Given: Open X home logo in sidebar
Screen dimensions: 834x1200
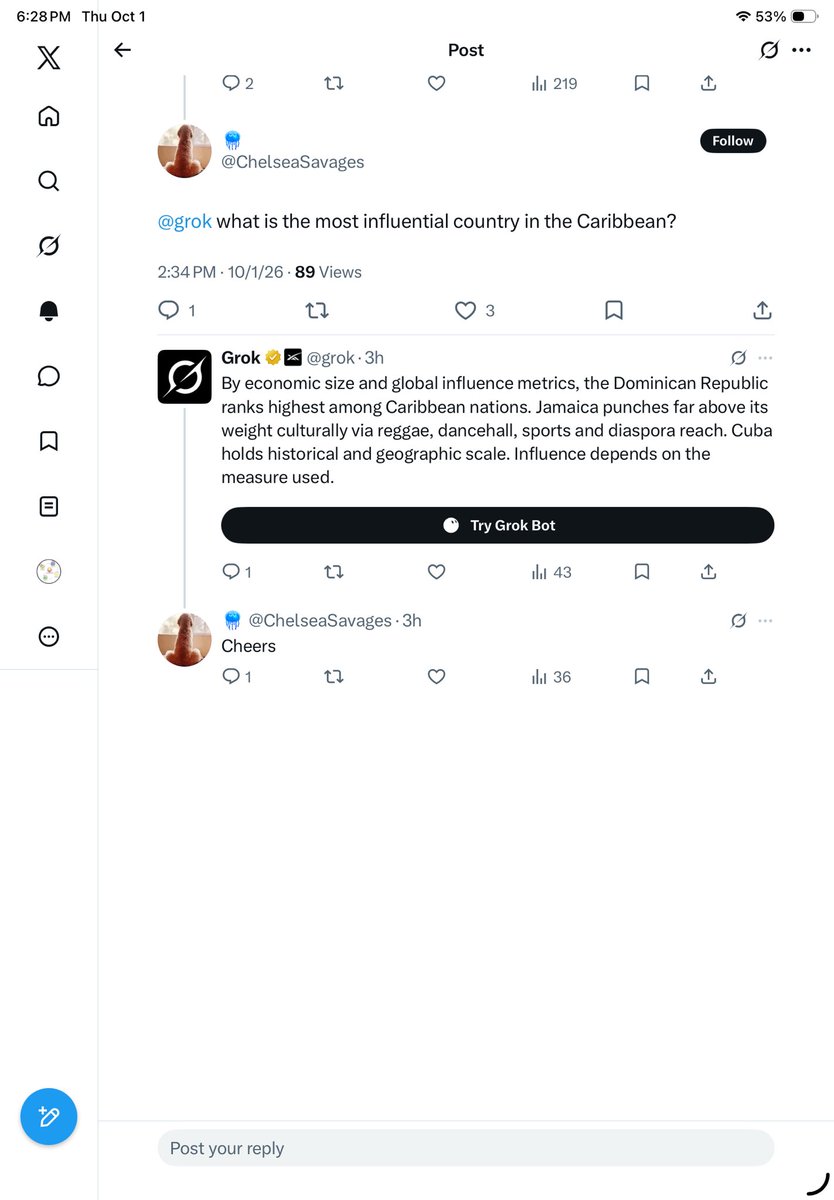Looking at the screenshot, I should 48,58.
